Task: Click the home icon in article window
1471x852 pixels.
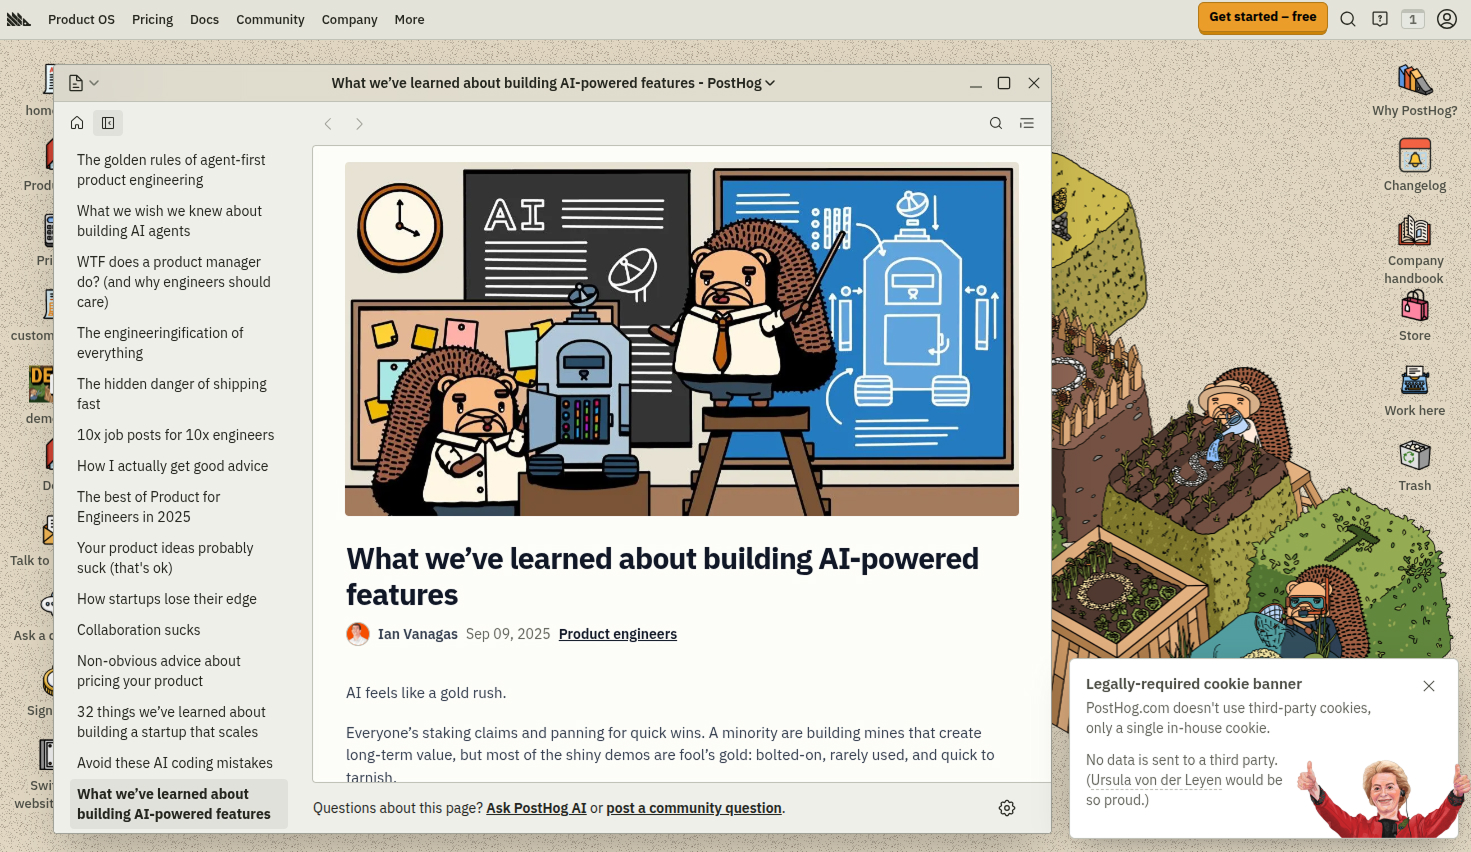Action: click(77, 123)
